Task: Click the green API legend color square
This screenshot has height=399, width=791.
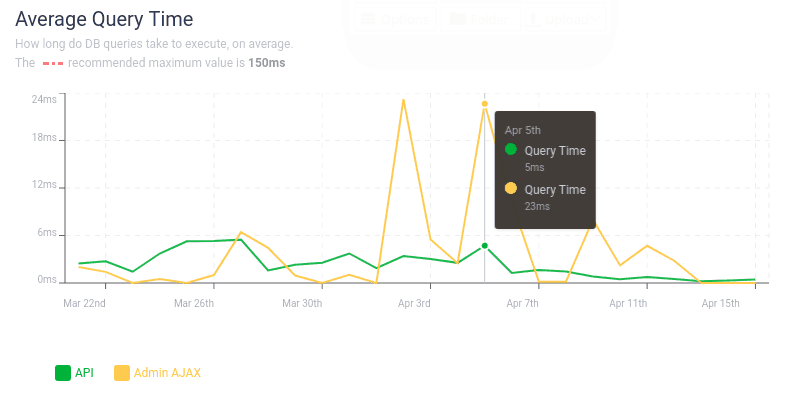Action: click(x=63, y=373)
